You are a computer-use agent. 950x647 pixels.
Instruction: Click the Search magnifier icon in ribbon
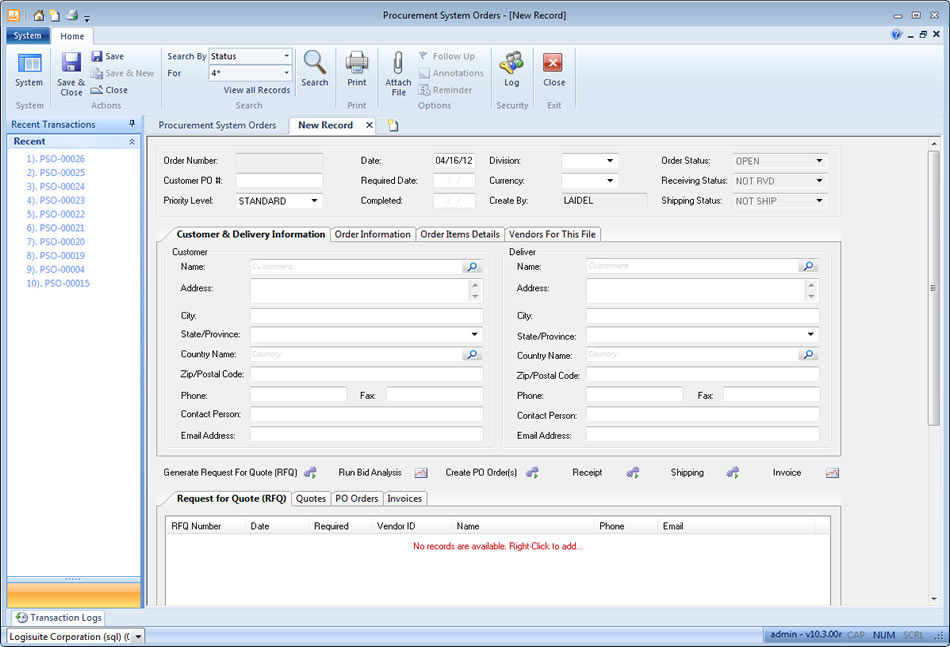[314, 64]
